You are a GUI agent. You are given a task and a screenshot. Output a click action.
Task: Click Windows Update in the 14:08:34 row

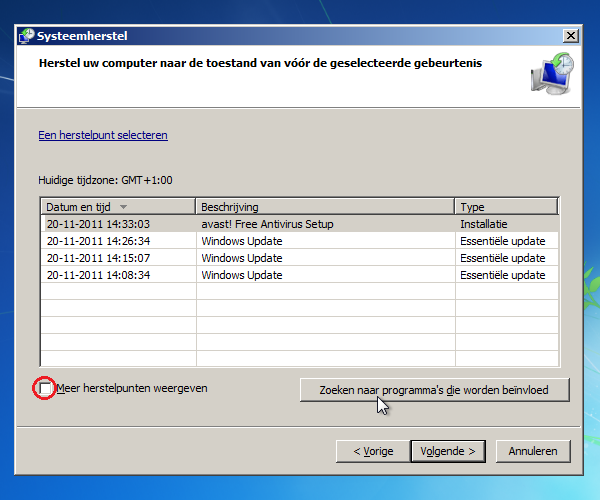pos(242,275)
